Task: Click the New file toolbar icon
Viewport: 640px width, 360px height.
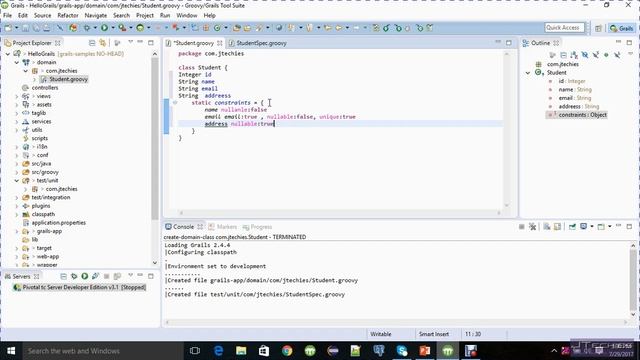Action: pyautogui.click(x=8, y=28)
